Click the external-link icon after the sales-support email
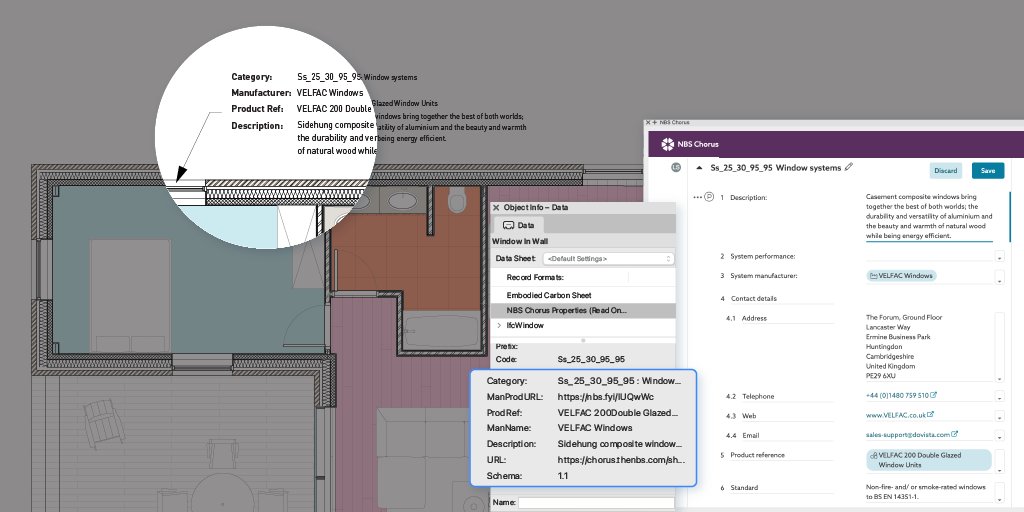 click(x=955, y=434)
